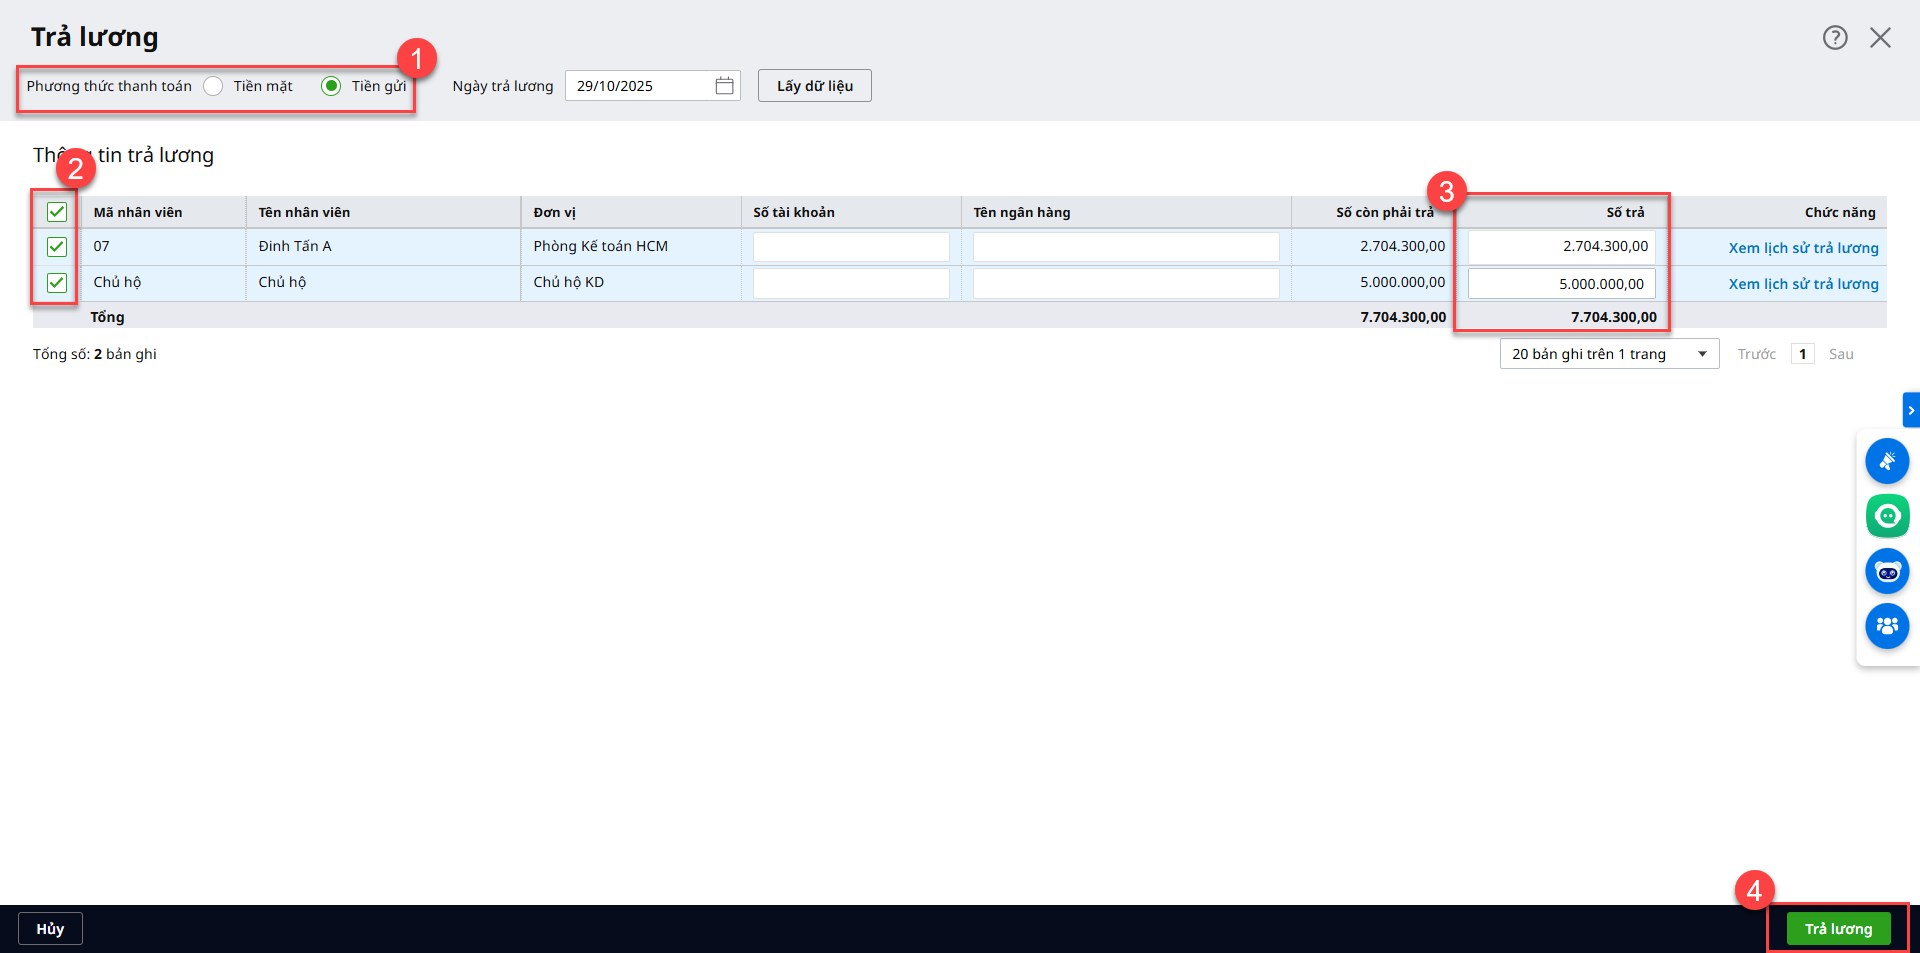Viewport: 1920px width, 953px height.
Task: Expand the side panel arrow tab
Action: (1910, 410)
